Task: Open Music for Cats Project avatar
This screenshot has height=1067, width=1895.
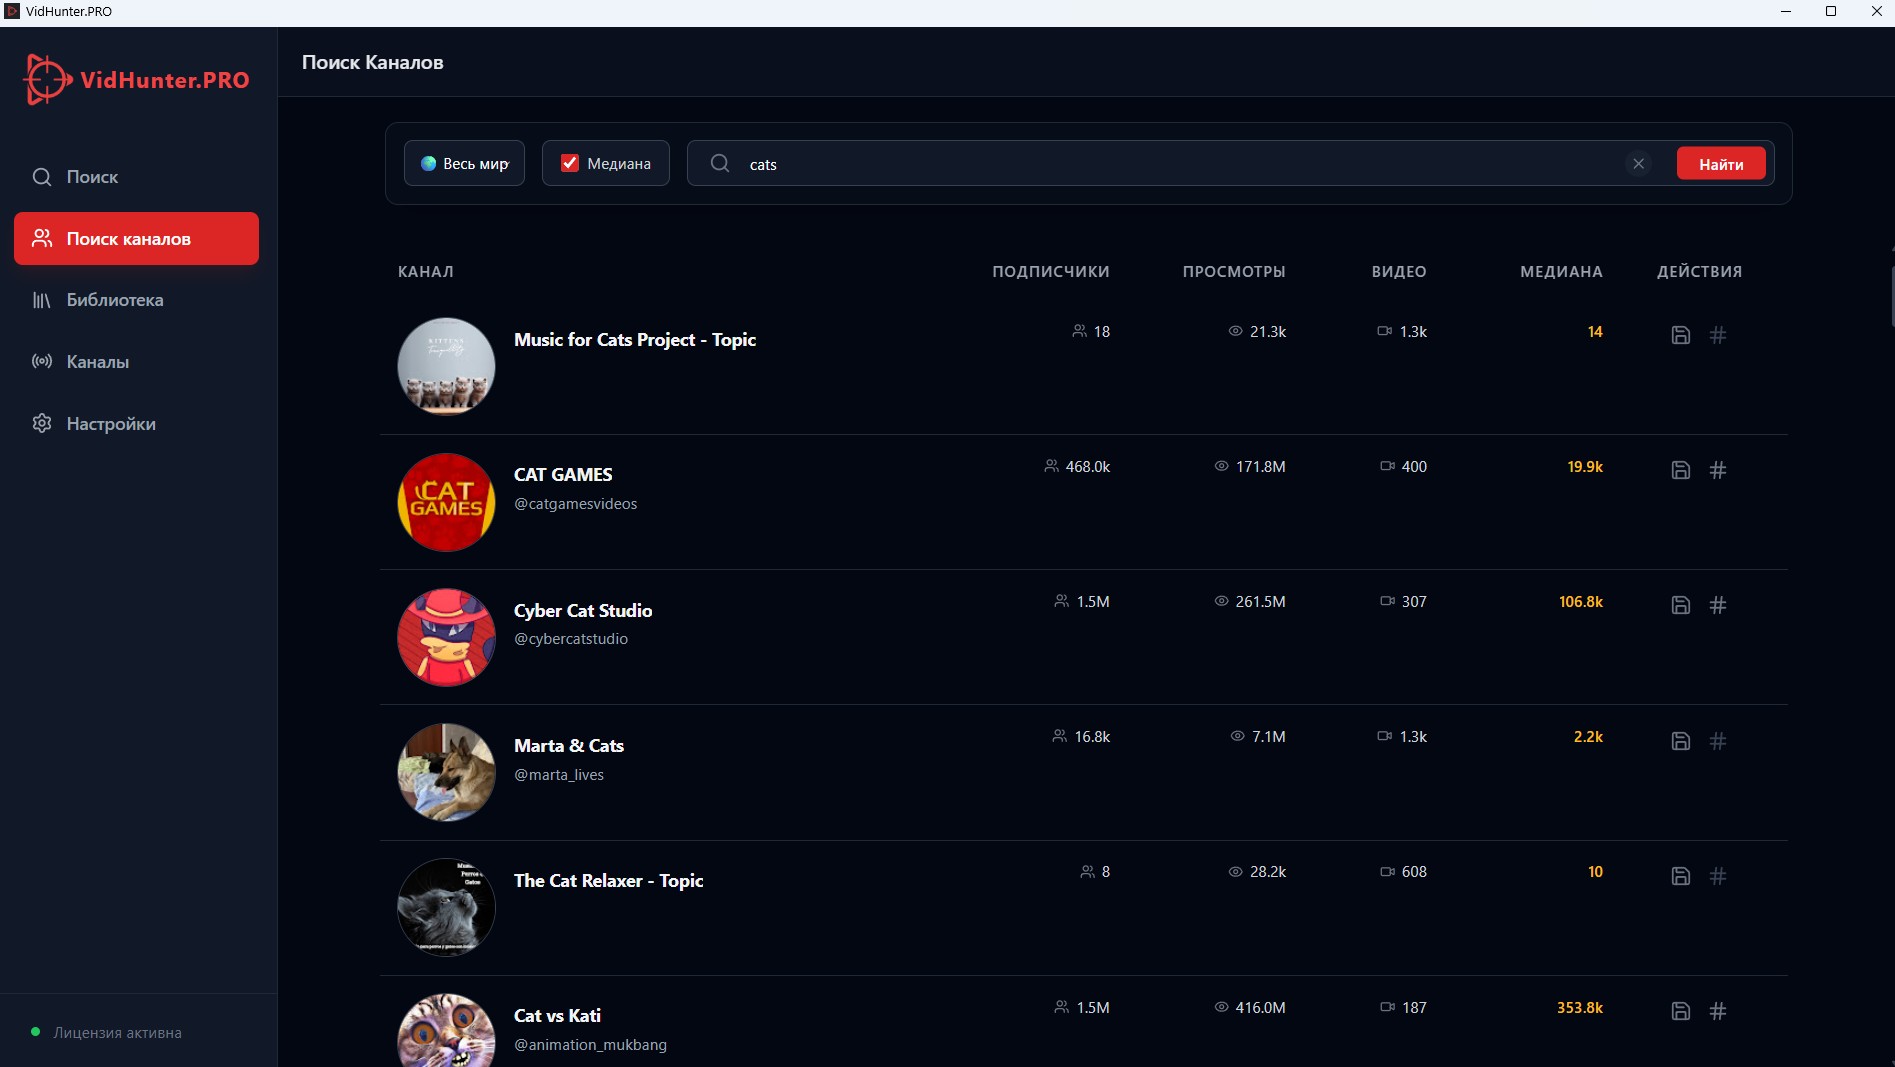Action: [x=446, y=366]
